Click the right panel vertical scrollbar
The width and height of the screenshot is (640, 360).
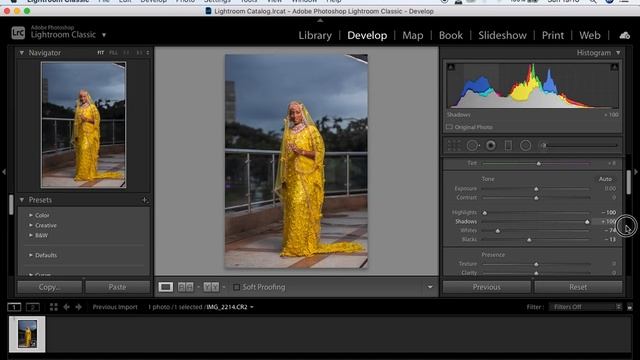pyautogui.click(x=629, y=182)
